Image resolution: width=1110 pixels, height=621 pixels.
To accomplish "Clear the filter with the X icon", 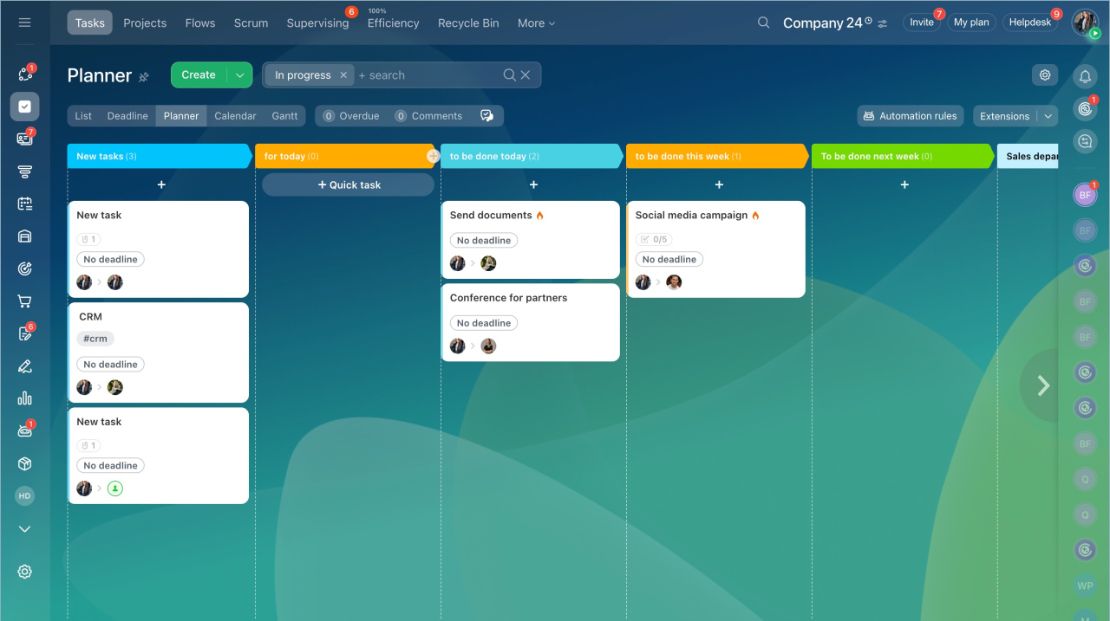I will pos(525,75).
